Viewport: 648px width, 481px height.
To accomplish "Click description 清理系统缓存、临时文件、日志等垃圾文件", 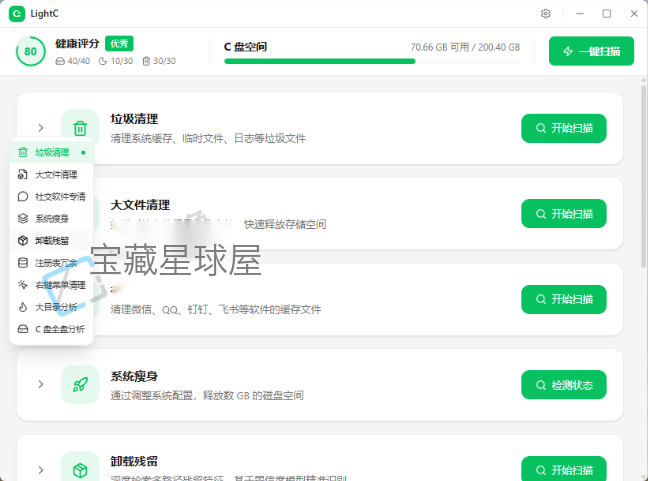I will click(x=208, y=138).
